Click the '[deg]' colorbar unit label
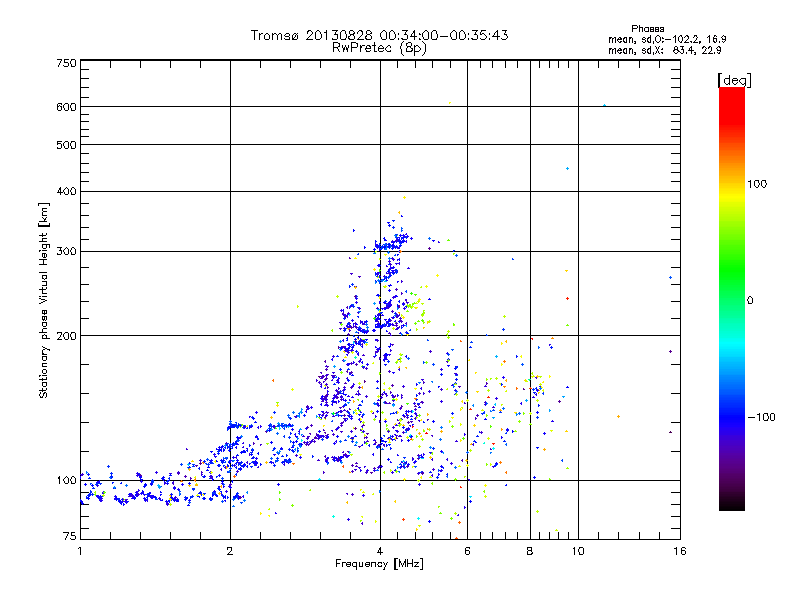This screenshot has height=600, width=800. coord(734,81)
